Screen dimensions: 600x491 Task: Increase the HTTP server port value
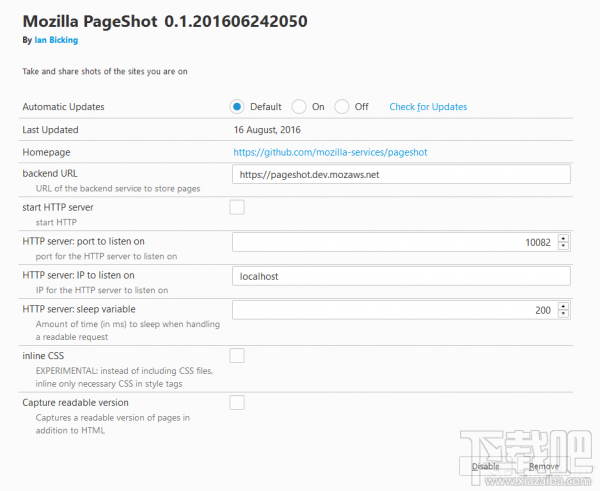click(x=563, y=238)
